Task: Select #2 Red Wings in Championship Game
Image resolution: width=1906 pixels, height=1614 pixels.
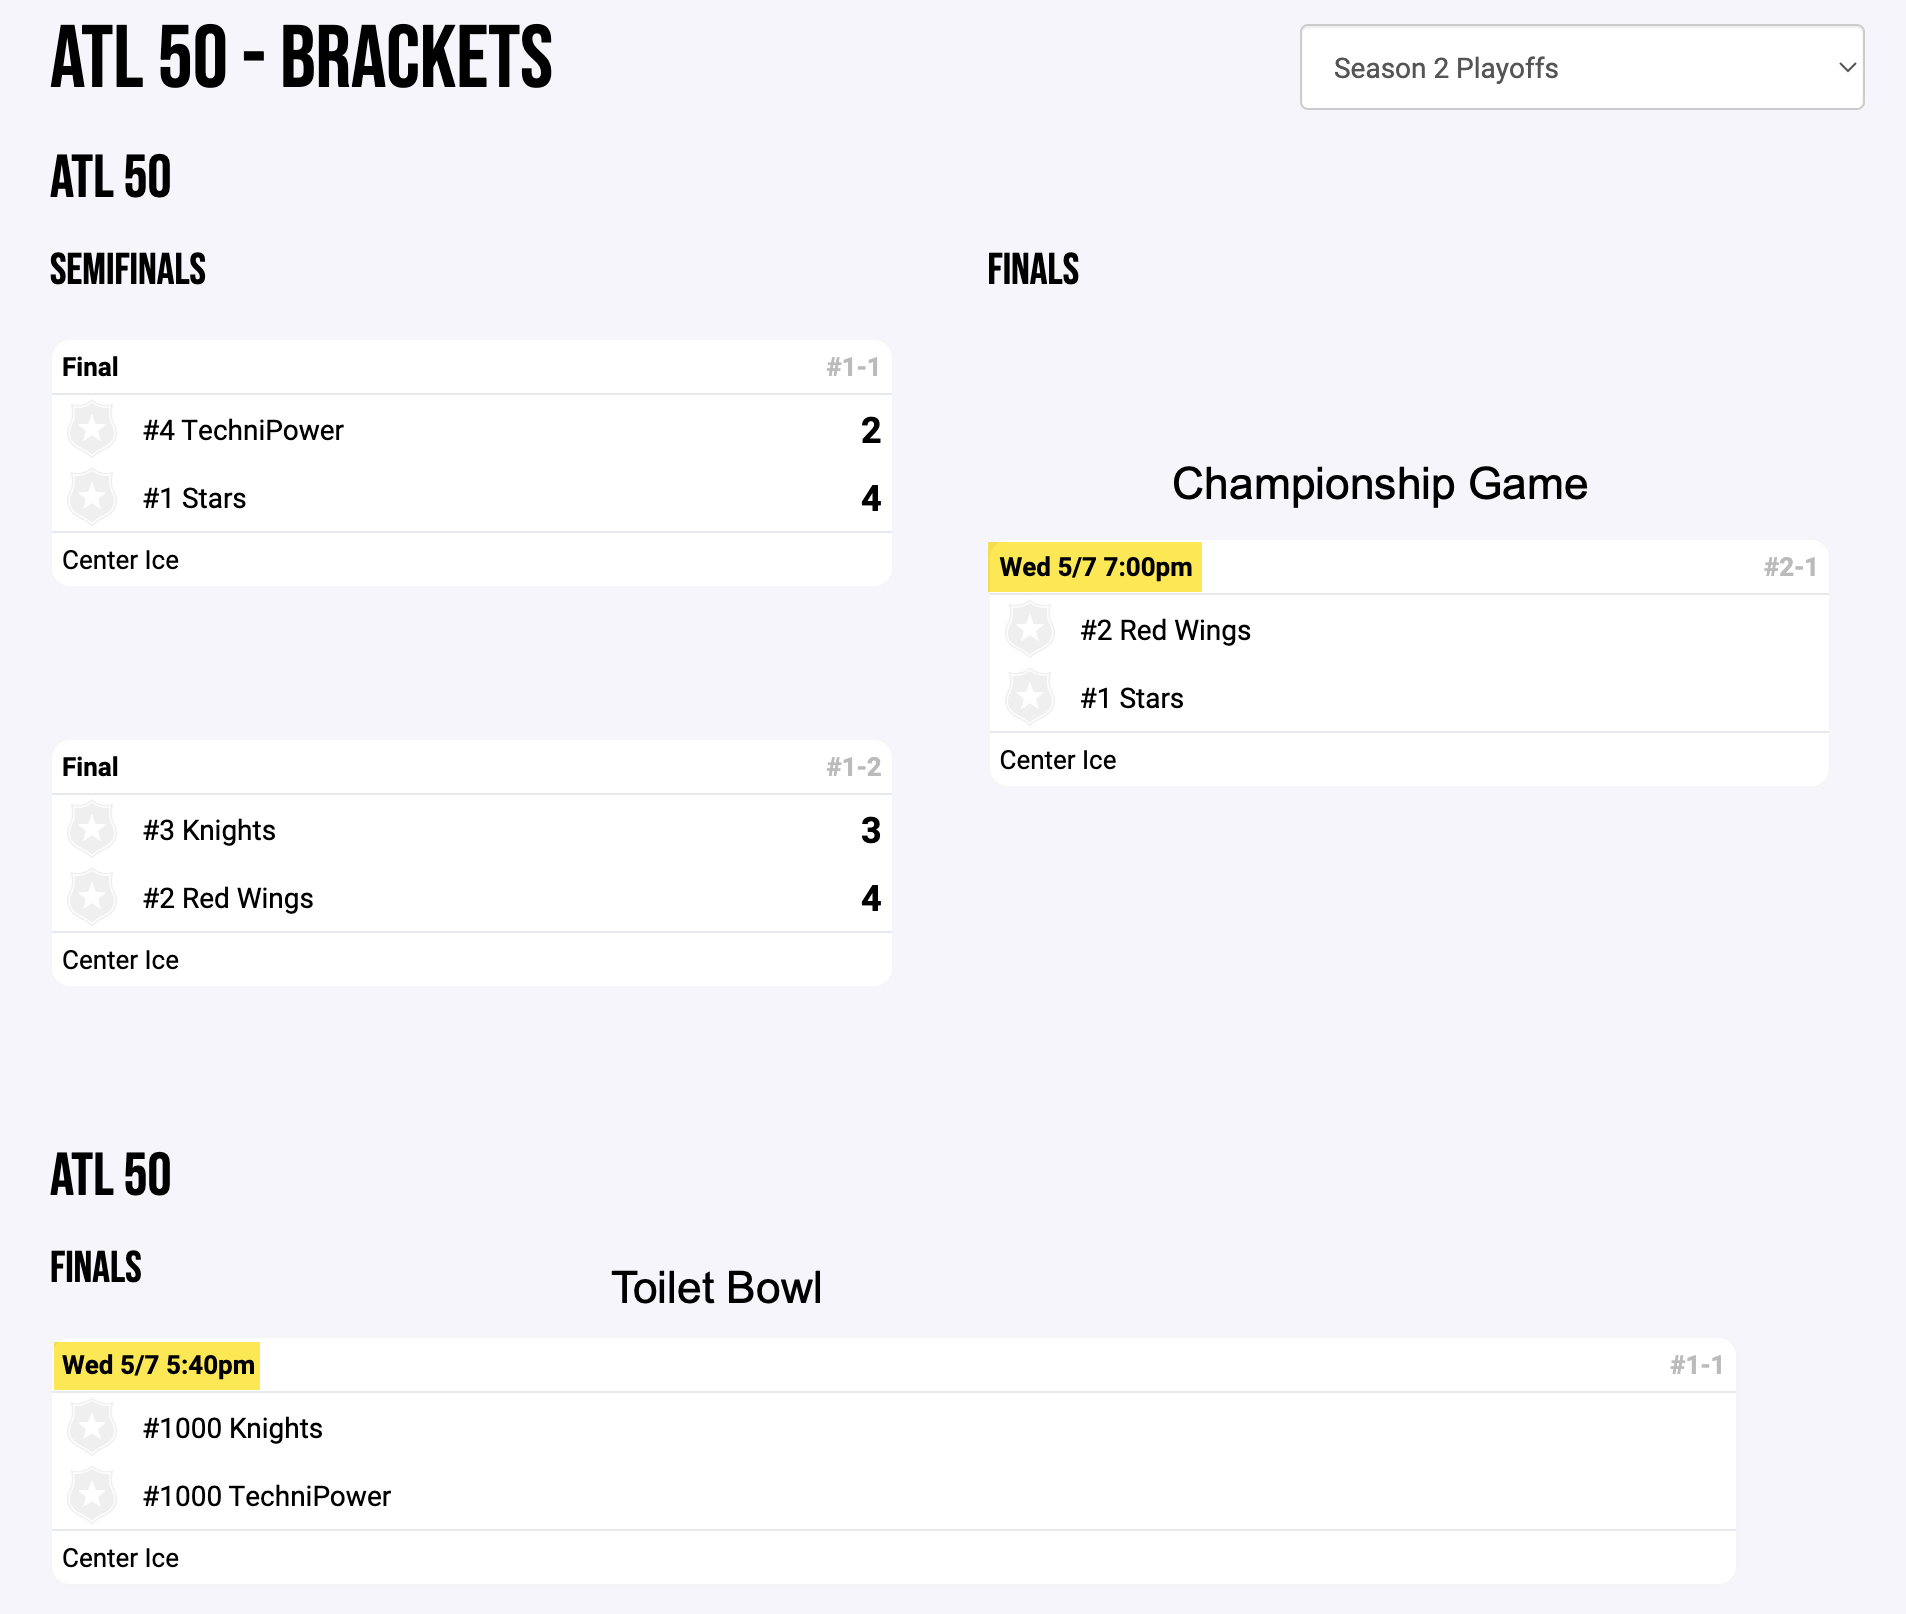Action: tap(1165, 630)
